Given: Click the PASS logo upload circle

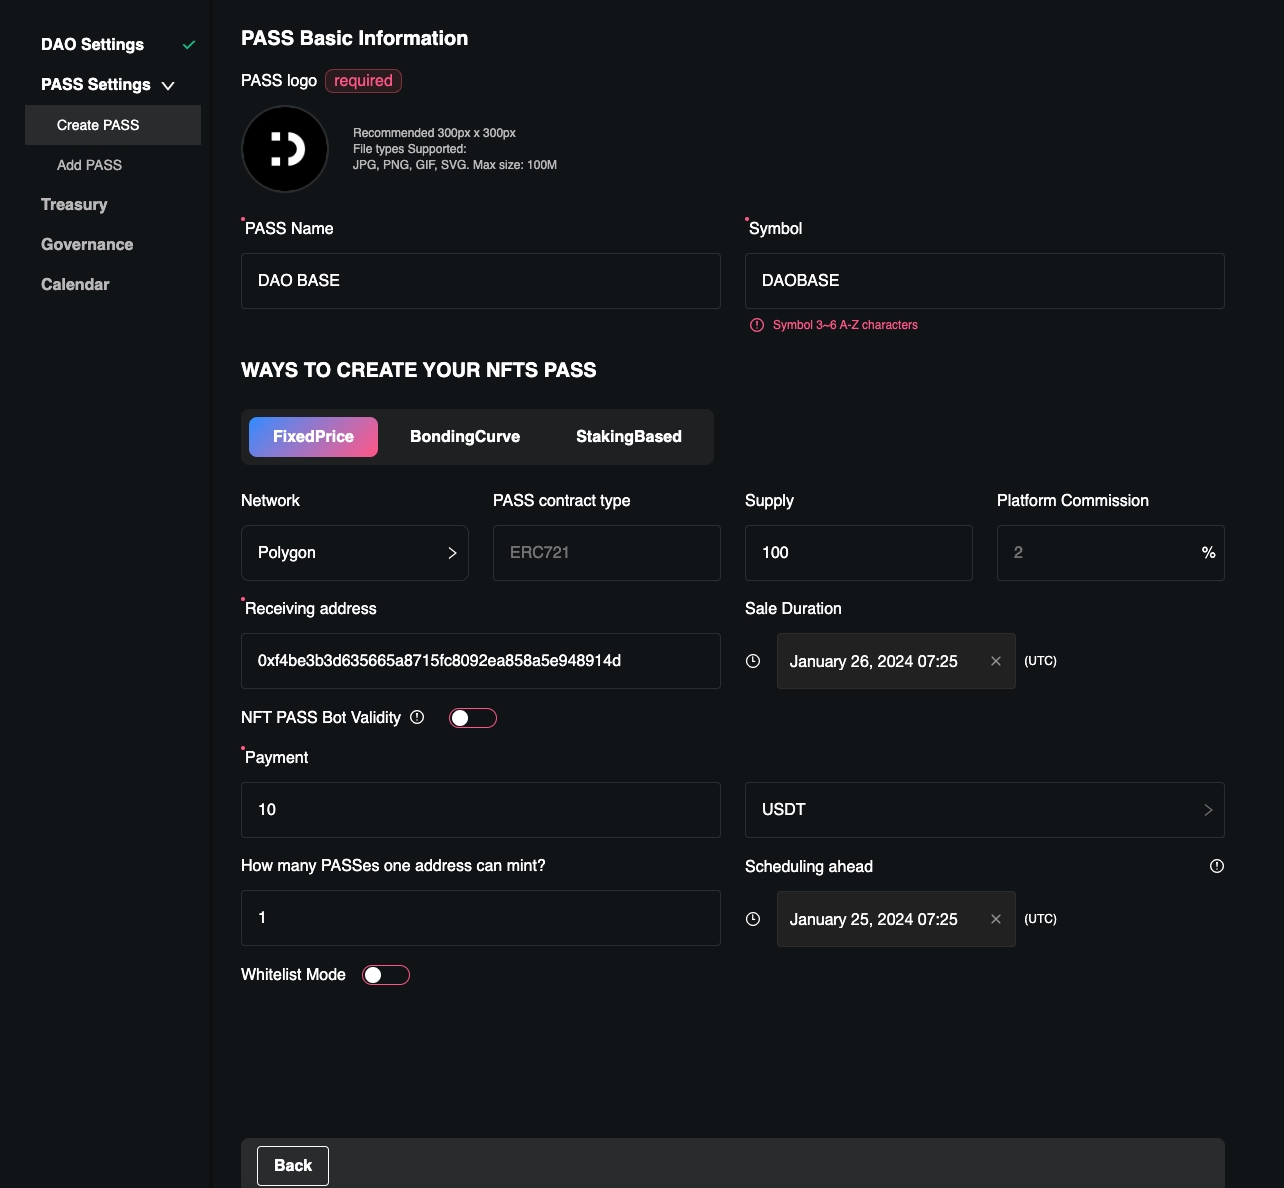Looking at the screenshot, I should coord(285,149).
